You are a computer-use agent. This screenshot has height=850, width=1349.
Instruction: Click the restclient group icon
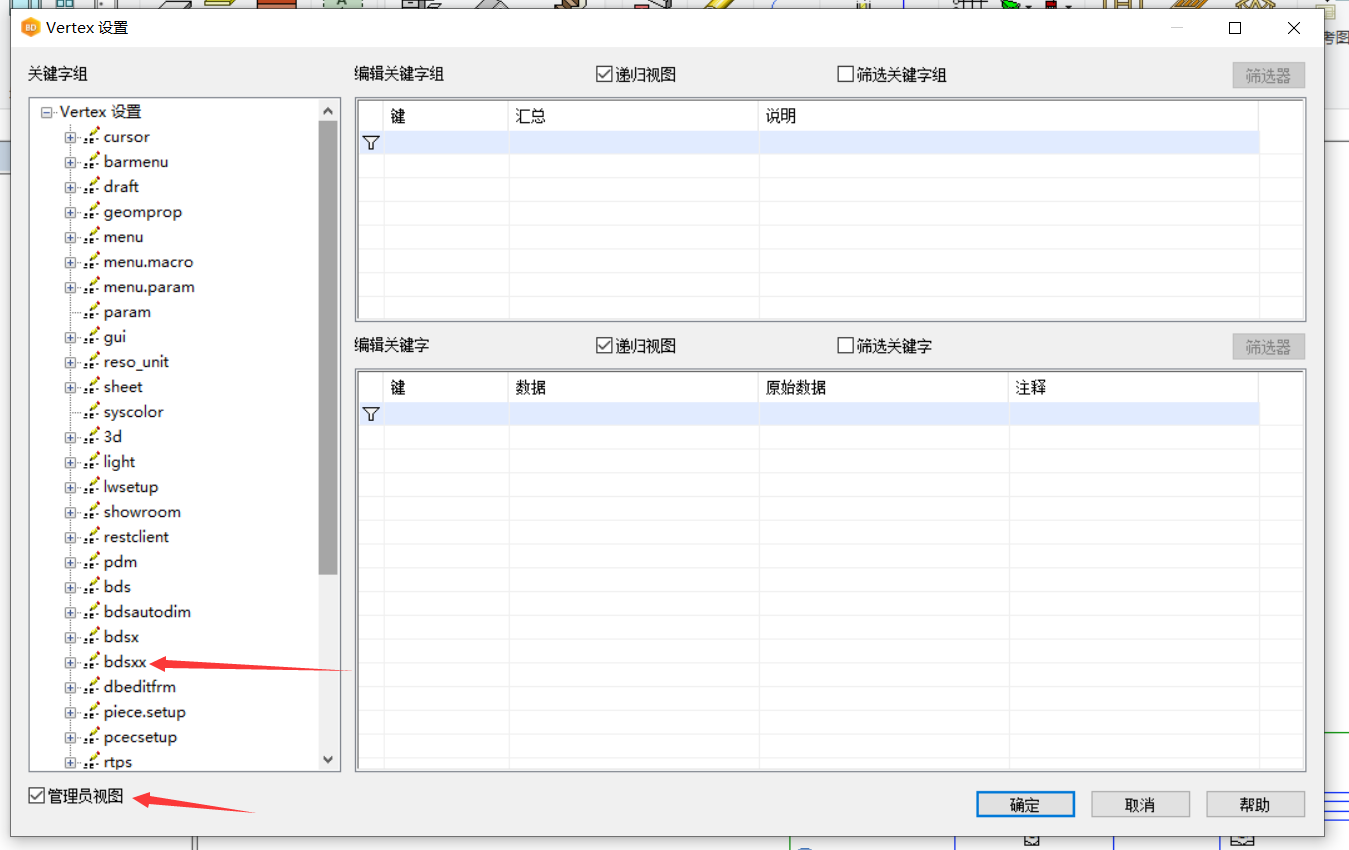[92, 537]
